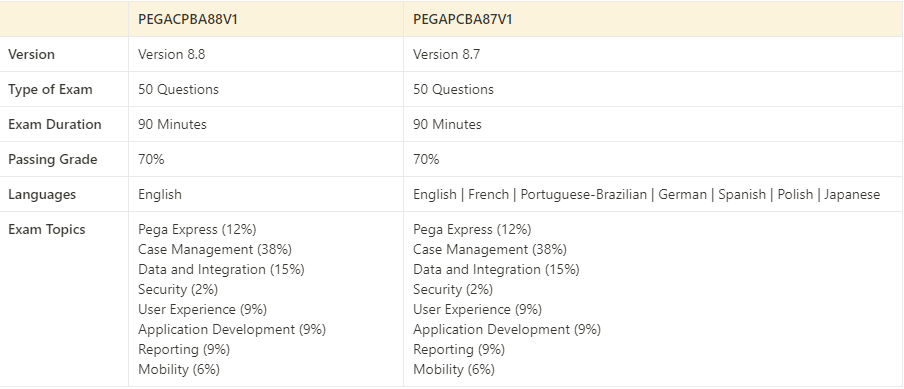The width and height of the screenshot is (904, 389).
Task: Click Mobility (6%) in the PEGACPBA88V1 column
Action: (179, 369)
